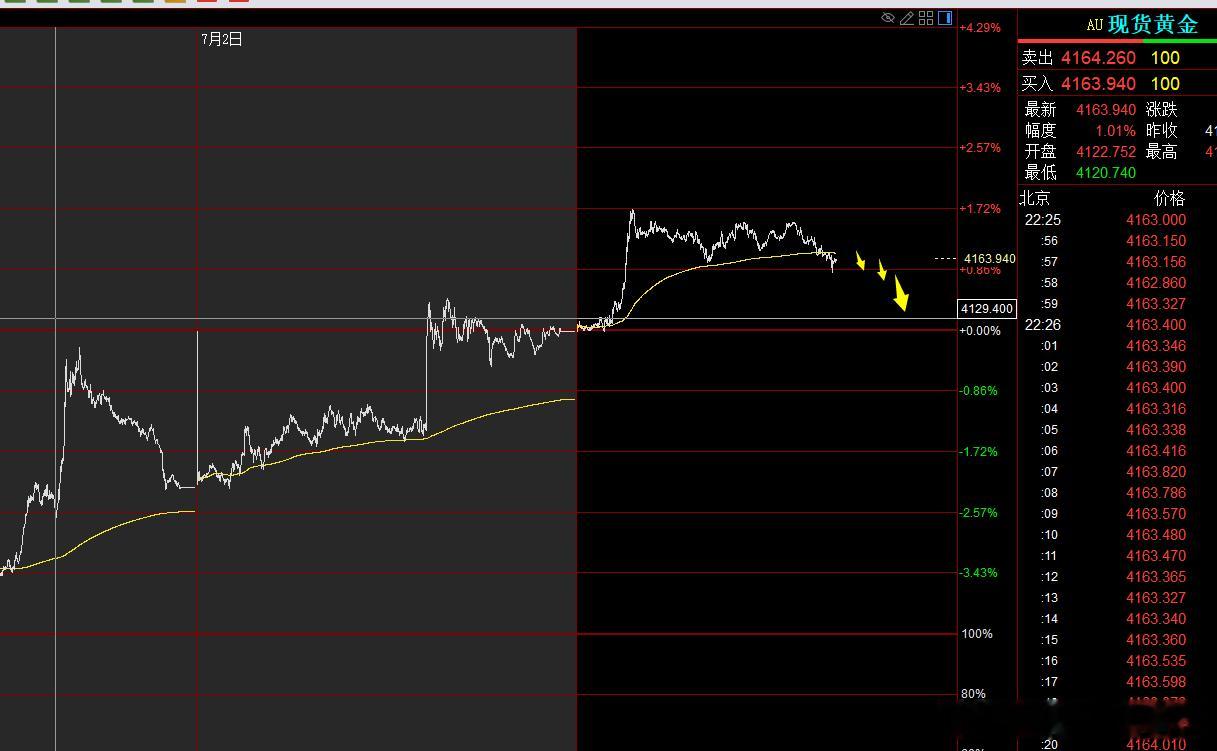The height and width of the screenshot is (751, 1217).
Task: Select tick price 4163.416
Action: [1156, 451]
